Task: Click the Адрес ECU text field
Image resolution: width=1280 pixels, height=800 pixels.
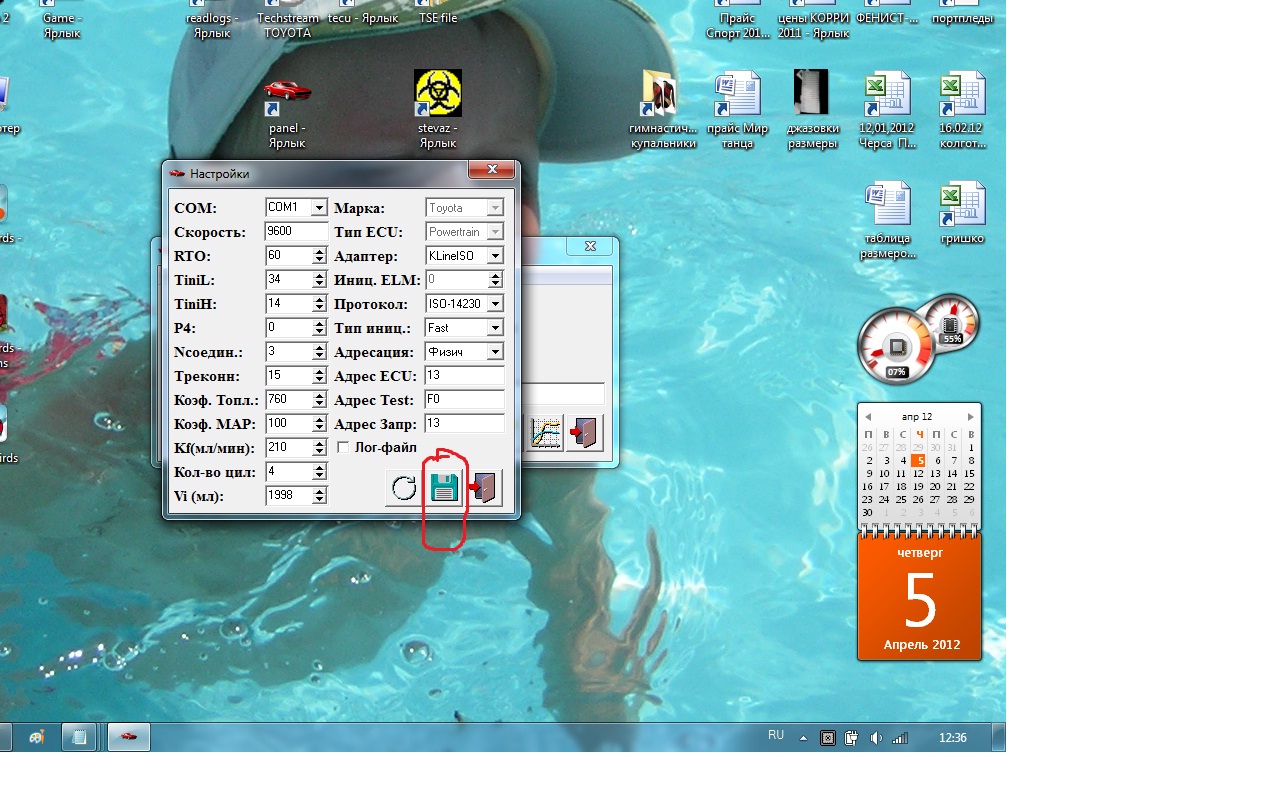Action: click(x=464, y=376)
